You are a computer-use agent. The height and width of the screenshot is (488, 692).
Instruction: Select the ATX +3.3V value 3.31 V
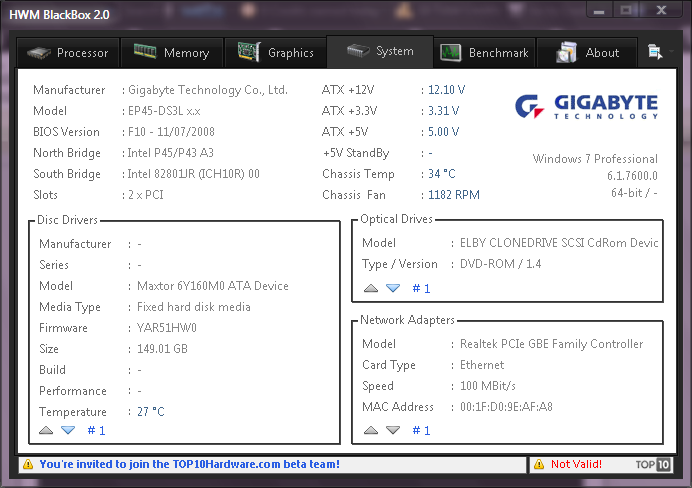point(444,111)
